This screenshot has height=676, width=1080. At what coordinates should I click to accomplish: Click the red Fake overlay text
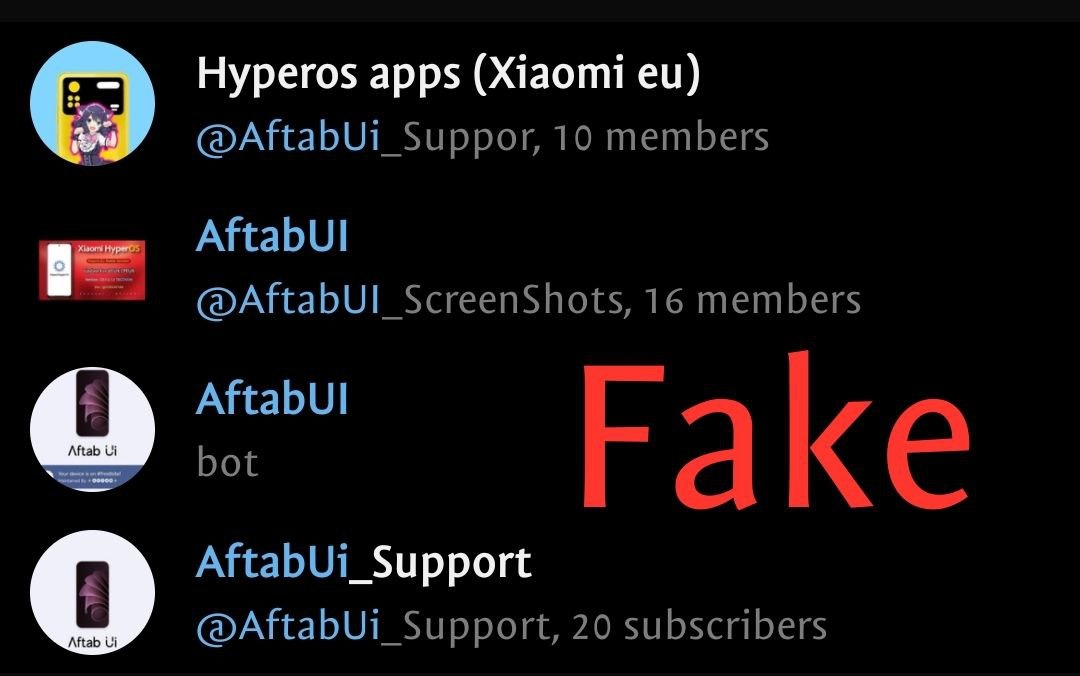pos(776,431)
